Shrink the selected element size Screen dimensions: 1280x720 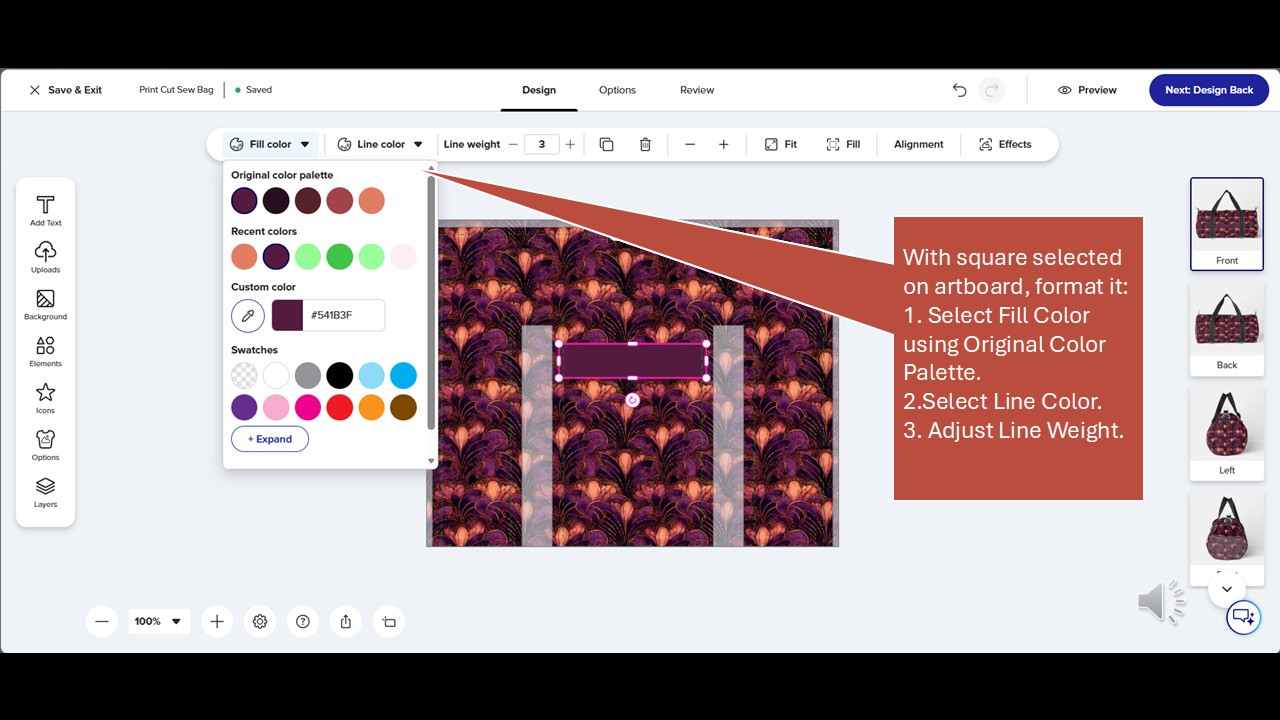coord(690,144)
